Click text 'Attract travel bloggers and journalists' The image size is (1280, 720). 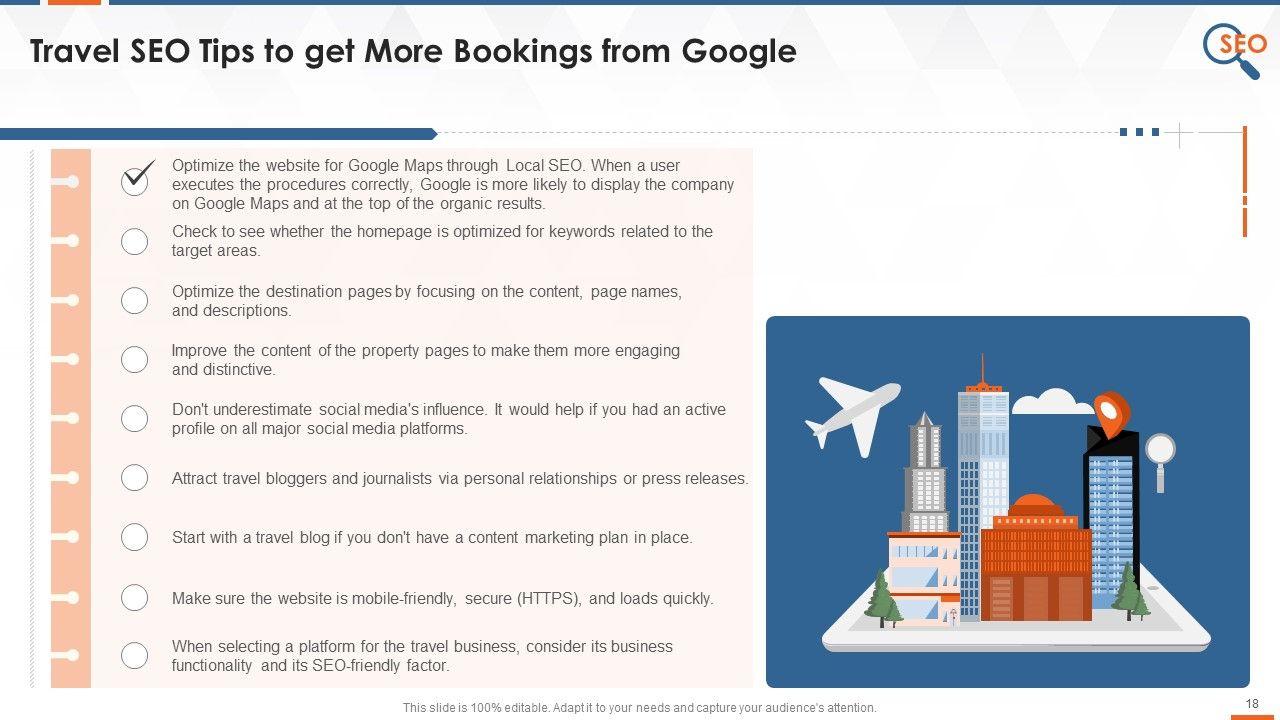tap(302, 478)
